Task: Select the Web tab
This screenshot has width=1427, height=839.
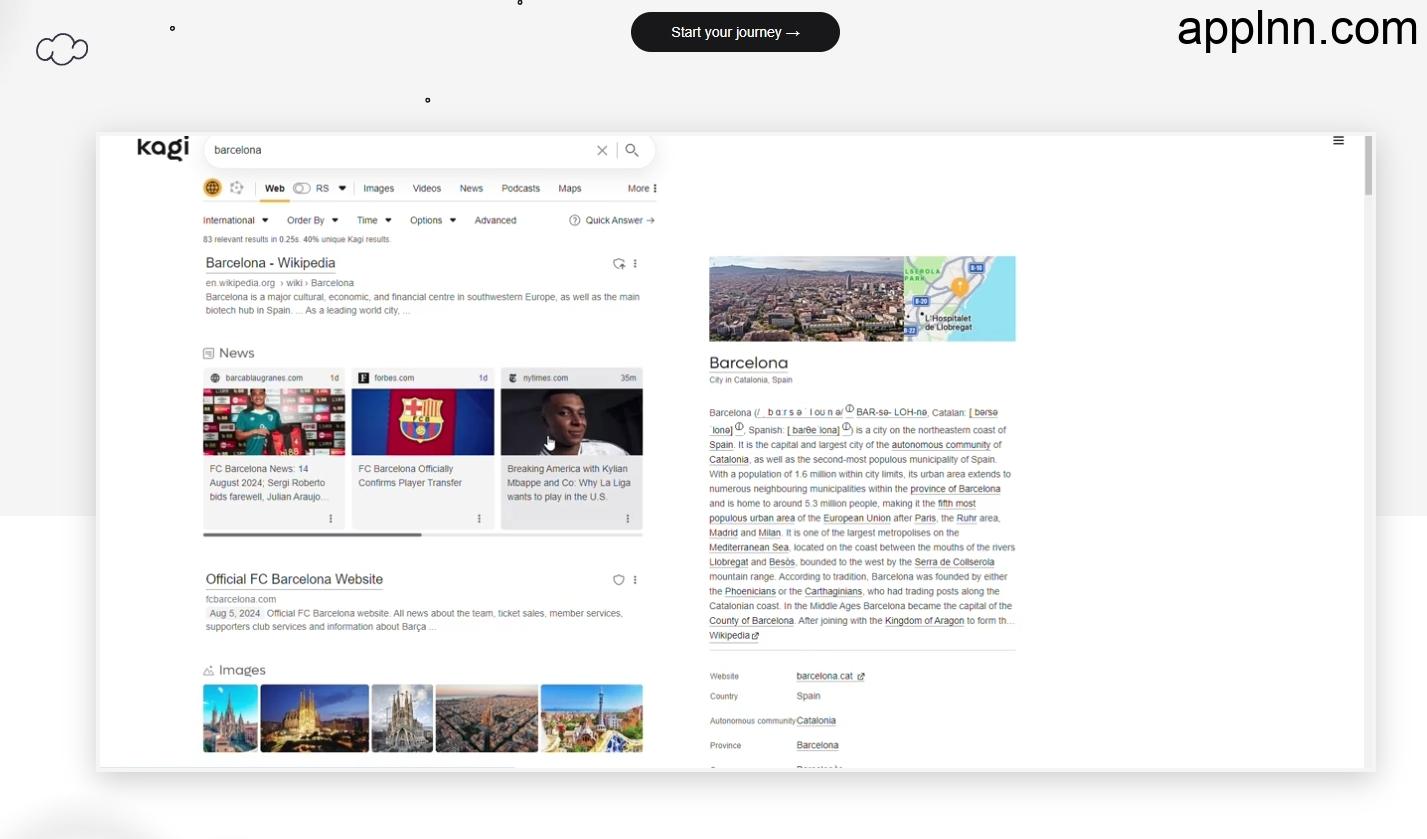Action: point(275,188)
